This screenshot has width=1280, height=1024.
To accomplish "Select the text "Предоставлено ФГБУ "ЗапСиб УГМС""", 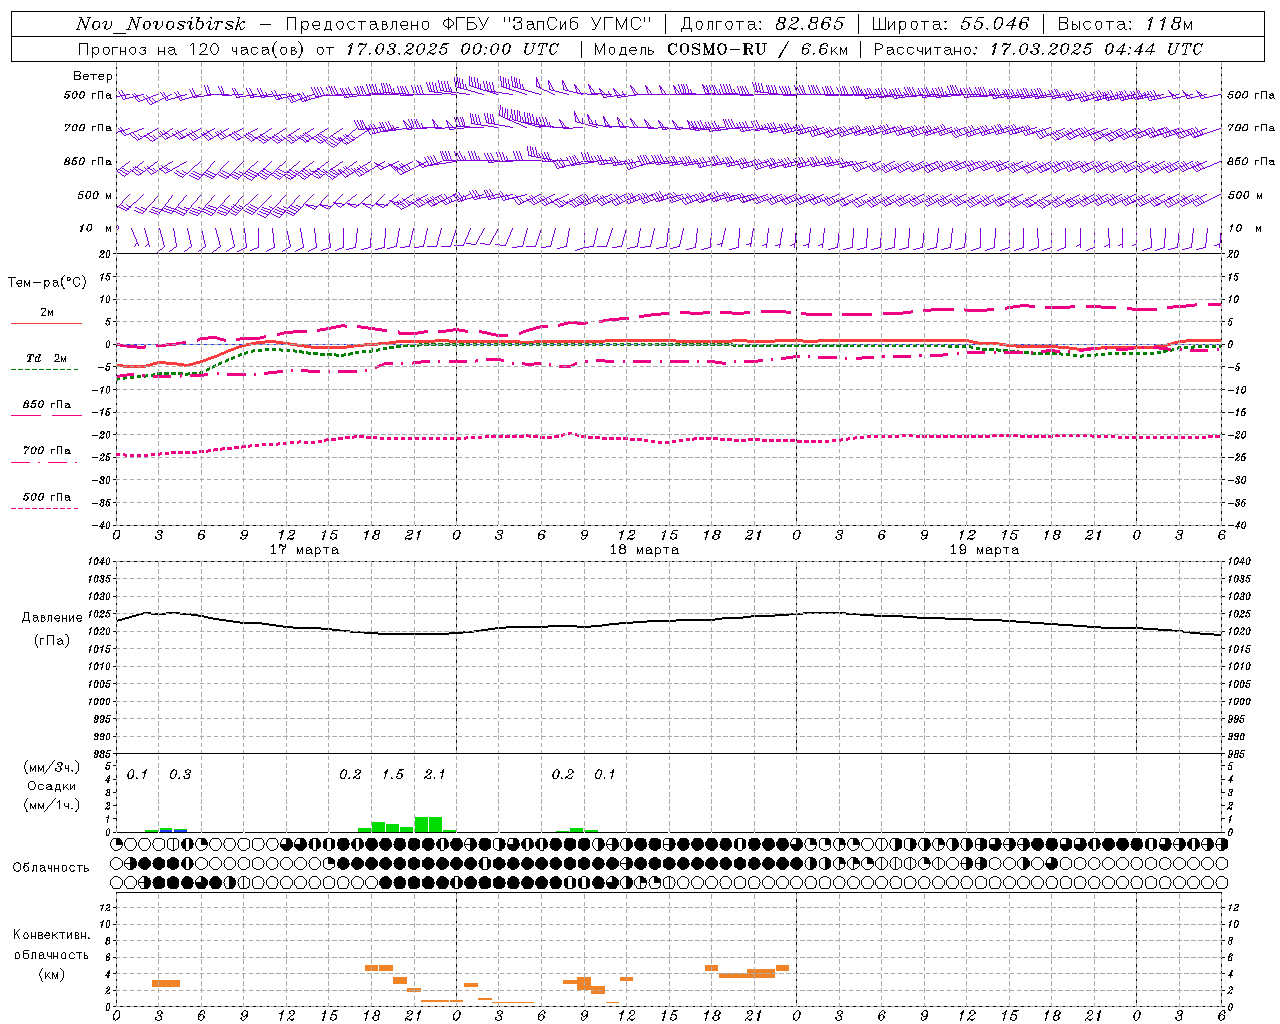I will [469, 24].
